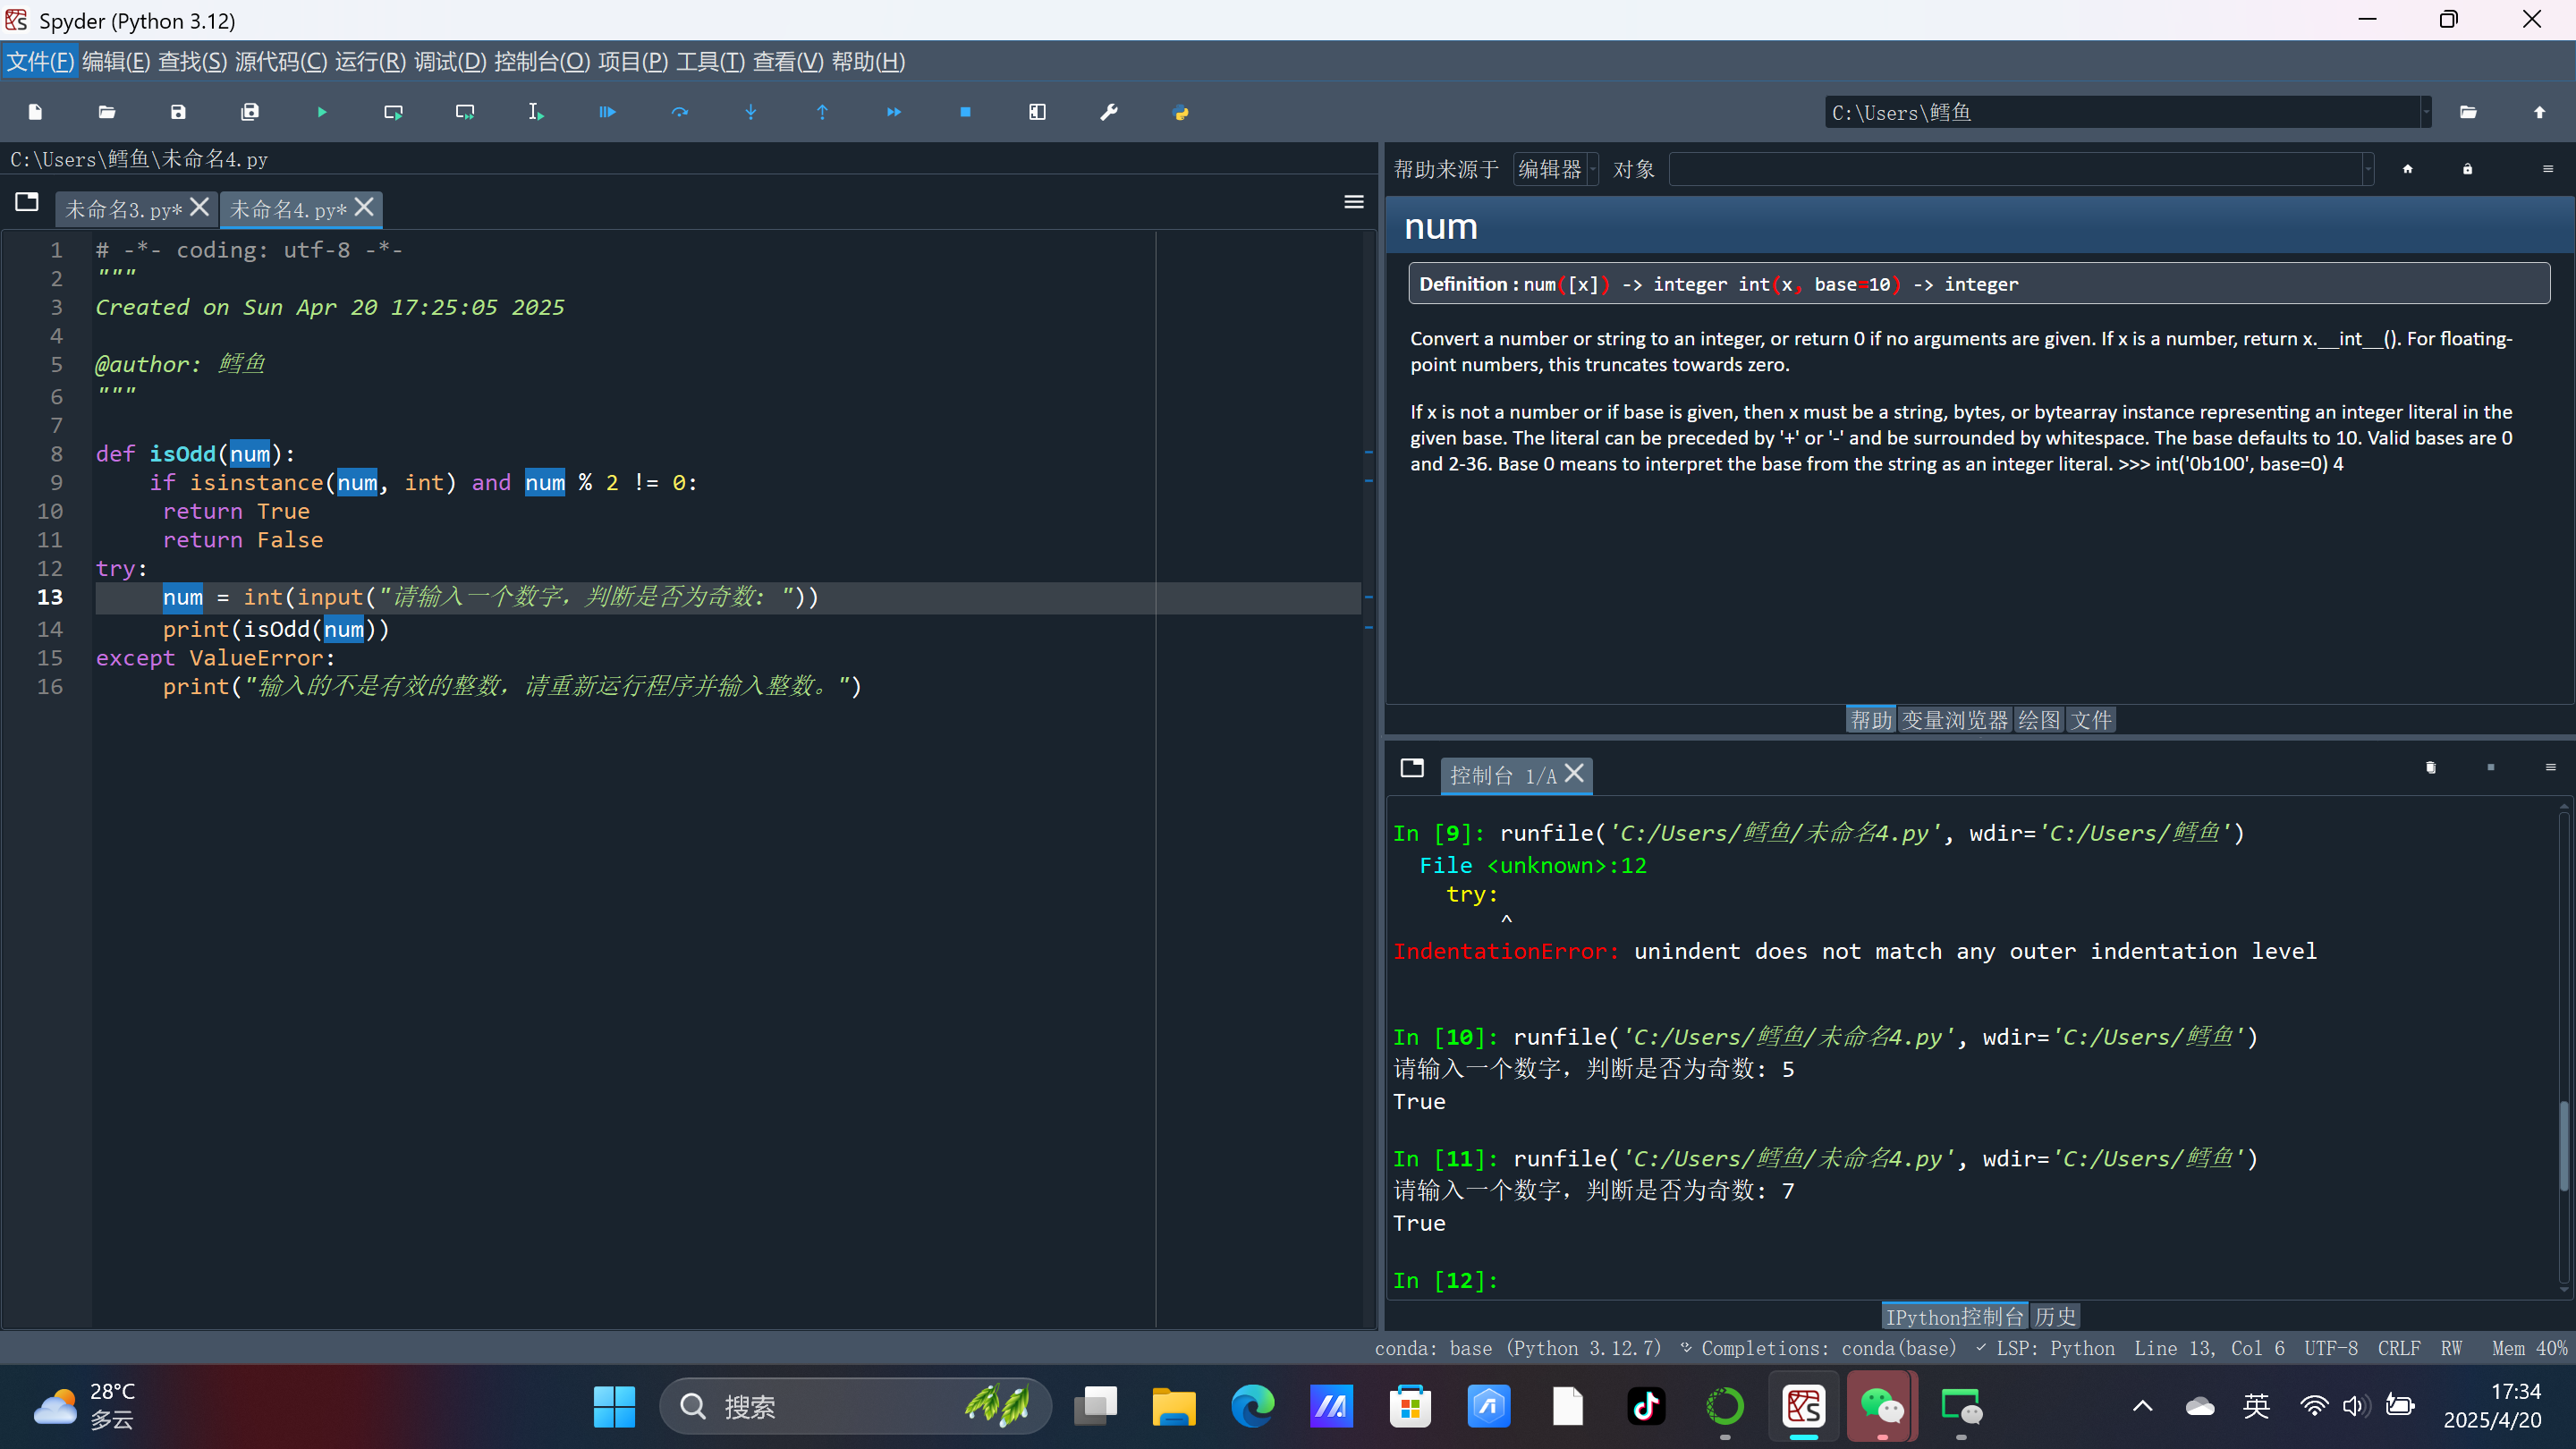Click the Maximize current pane icon

click(x=1037, y=112)
